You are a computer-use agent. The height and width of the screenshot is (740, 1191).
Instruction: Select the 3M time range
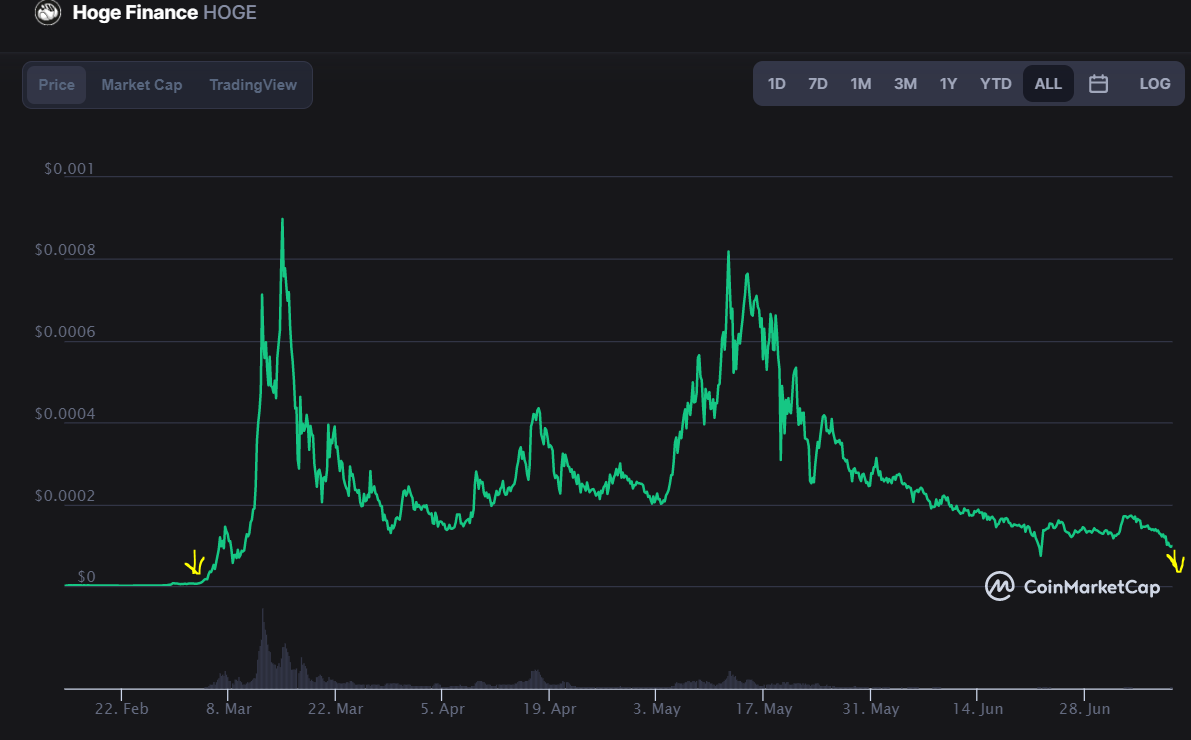(x=905, y=84)
